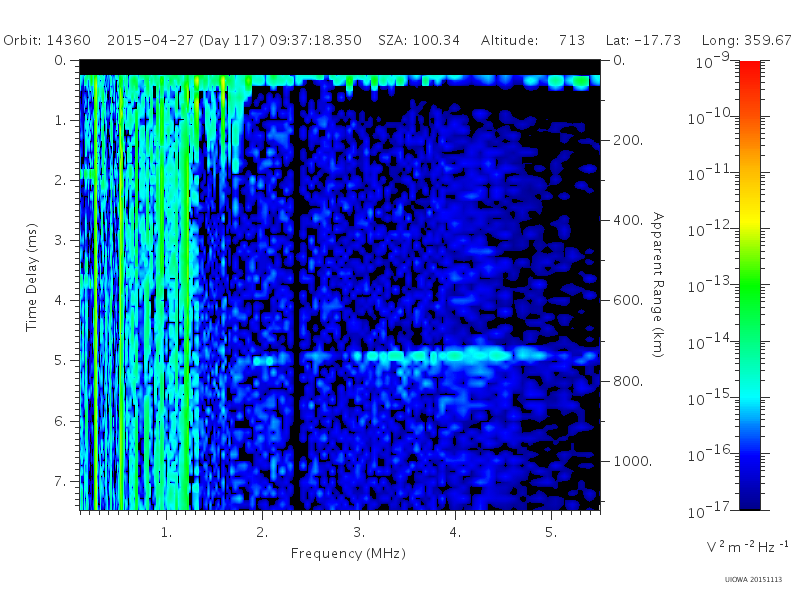This screenshot has height=600, width=800.
Task: Click the '0.' tick label on time delay axis
Action: pyautogui.click(x=60, y=60)
